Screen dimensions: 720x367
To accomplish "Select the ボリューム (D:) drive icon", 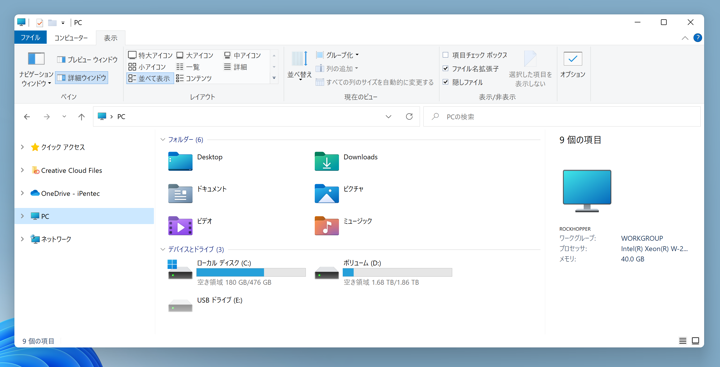I will point(326,273).
